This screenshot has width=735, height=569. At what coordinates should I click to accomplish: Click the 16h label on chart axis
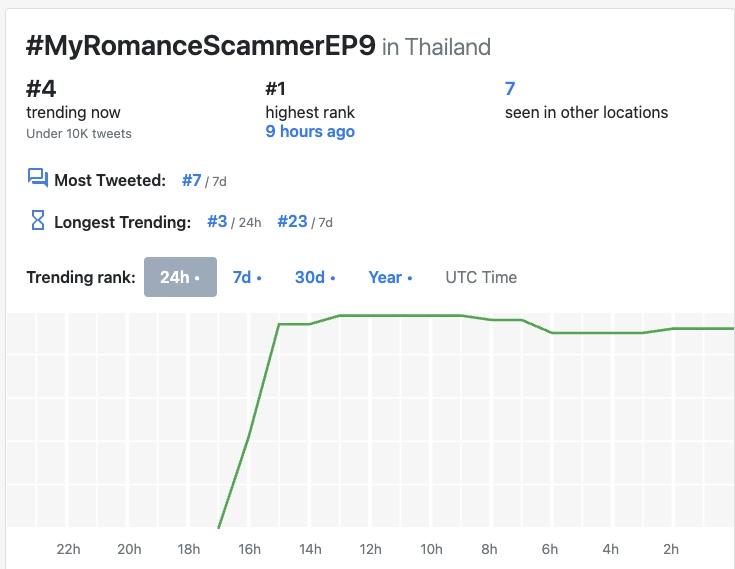pos(249,549)
